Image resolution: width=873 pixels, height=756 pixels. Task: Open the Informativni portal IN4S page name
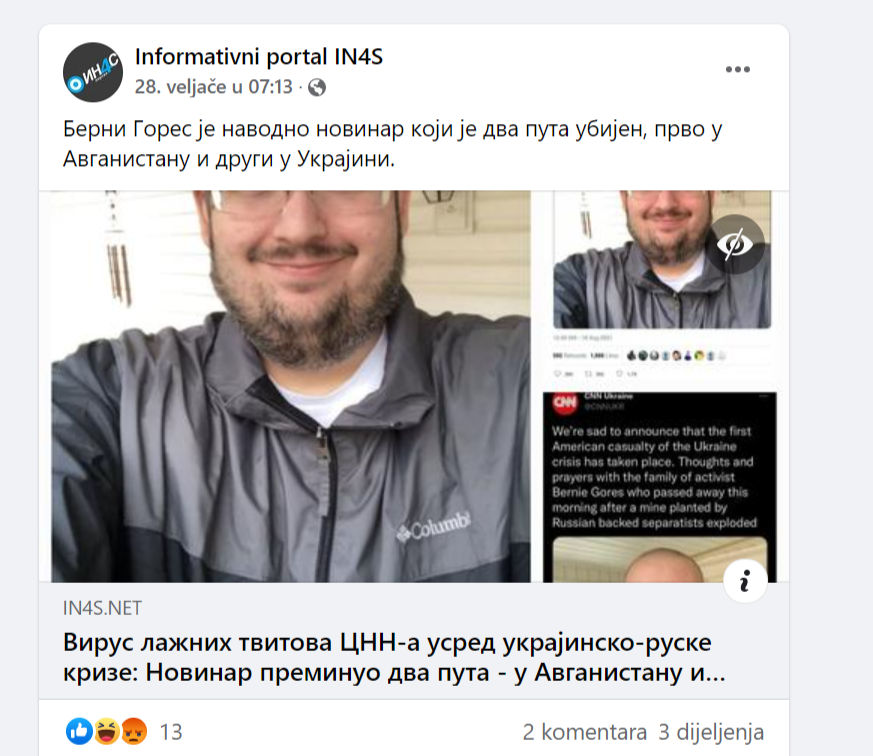[x=259, y=57]
